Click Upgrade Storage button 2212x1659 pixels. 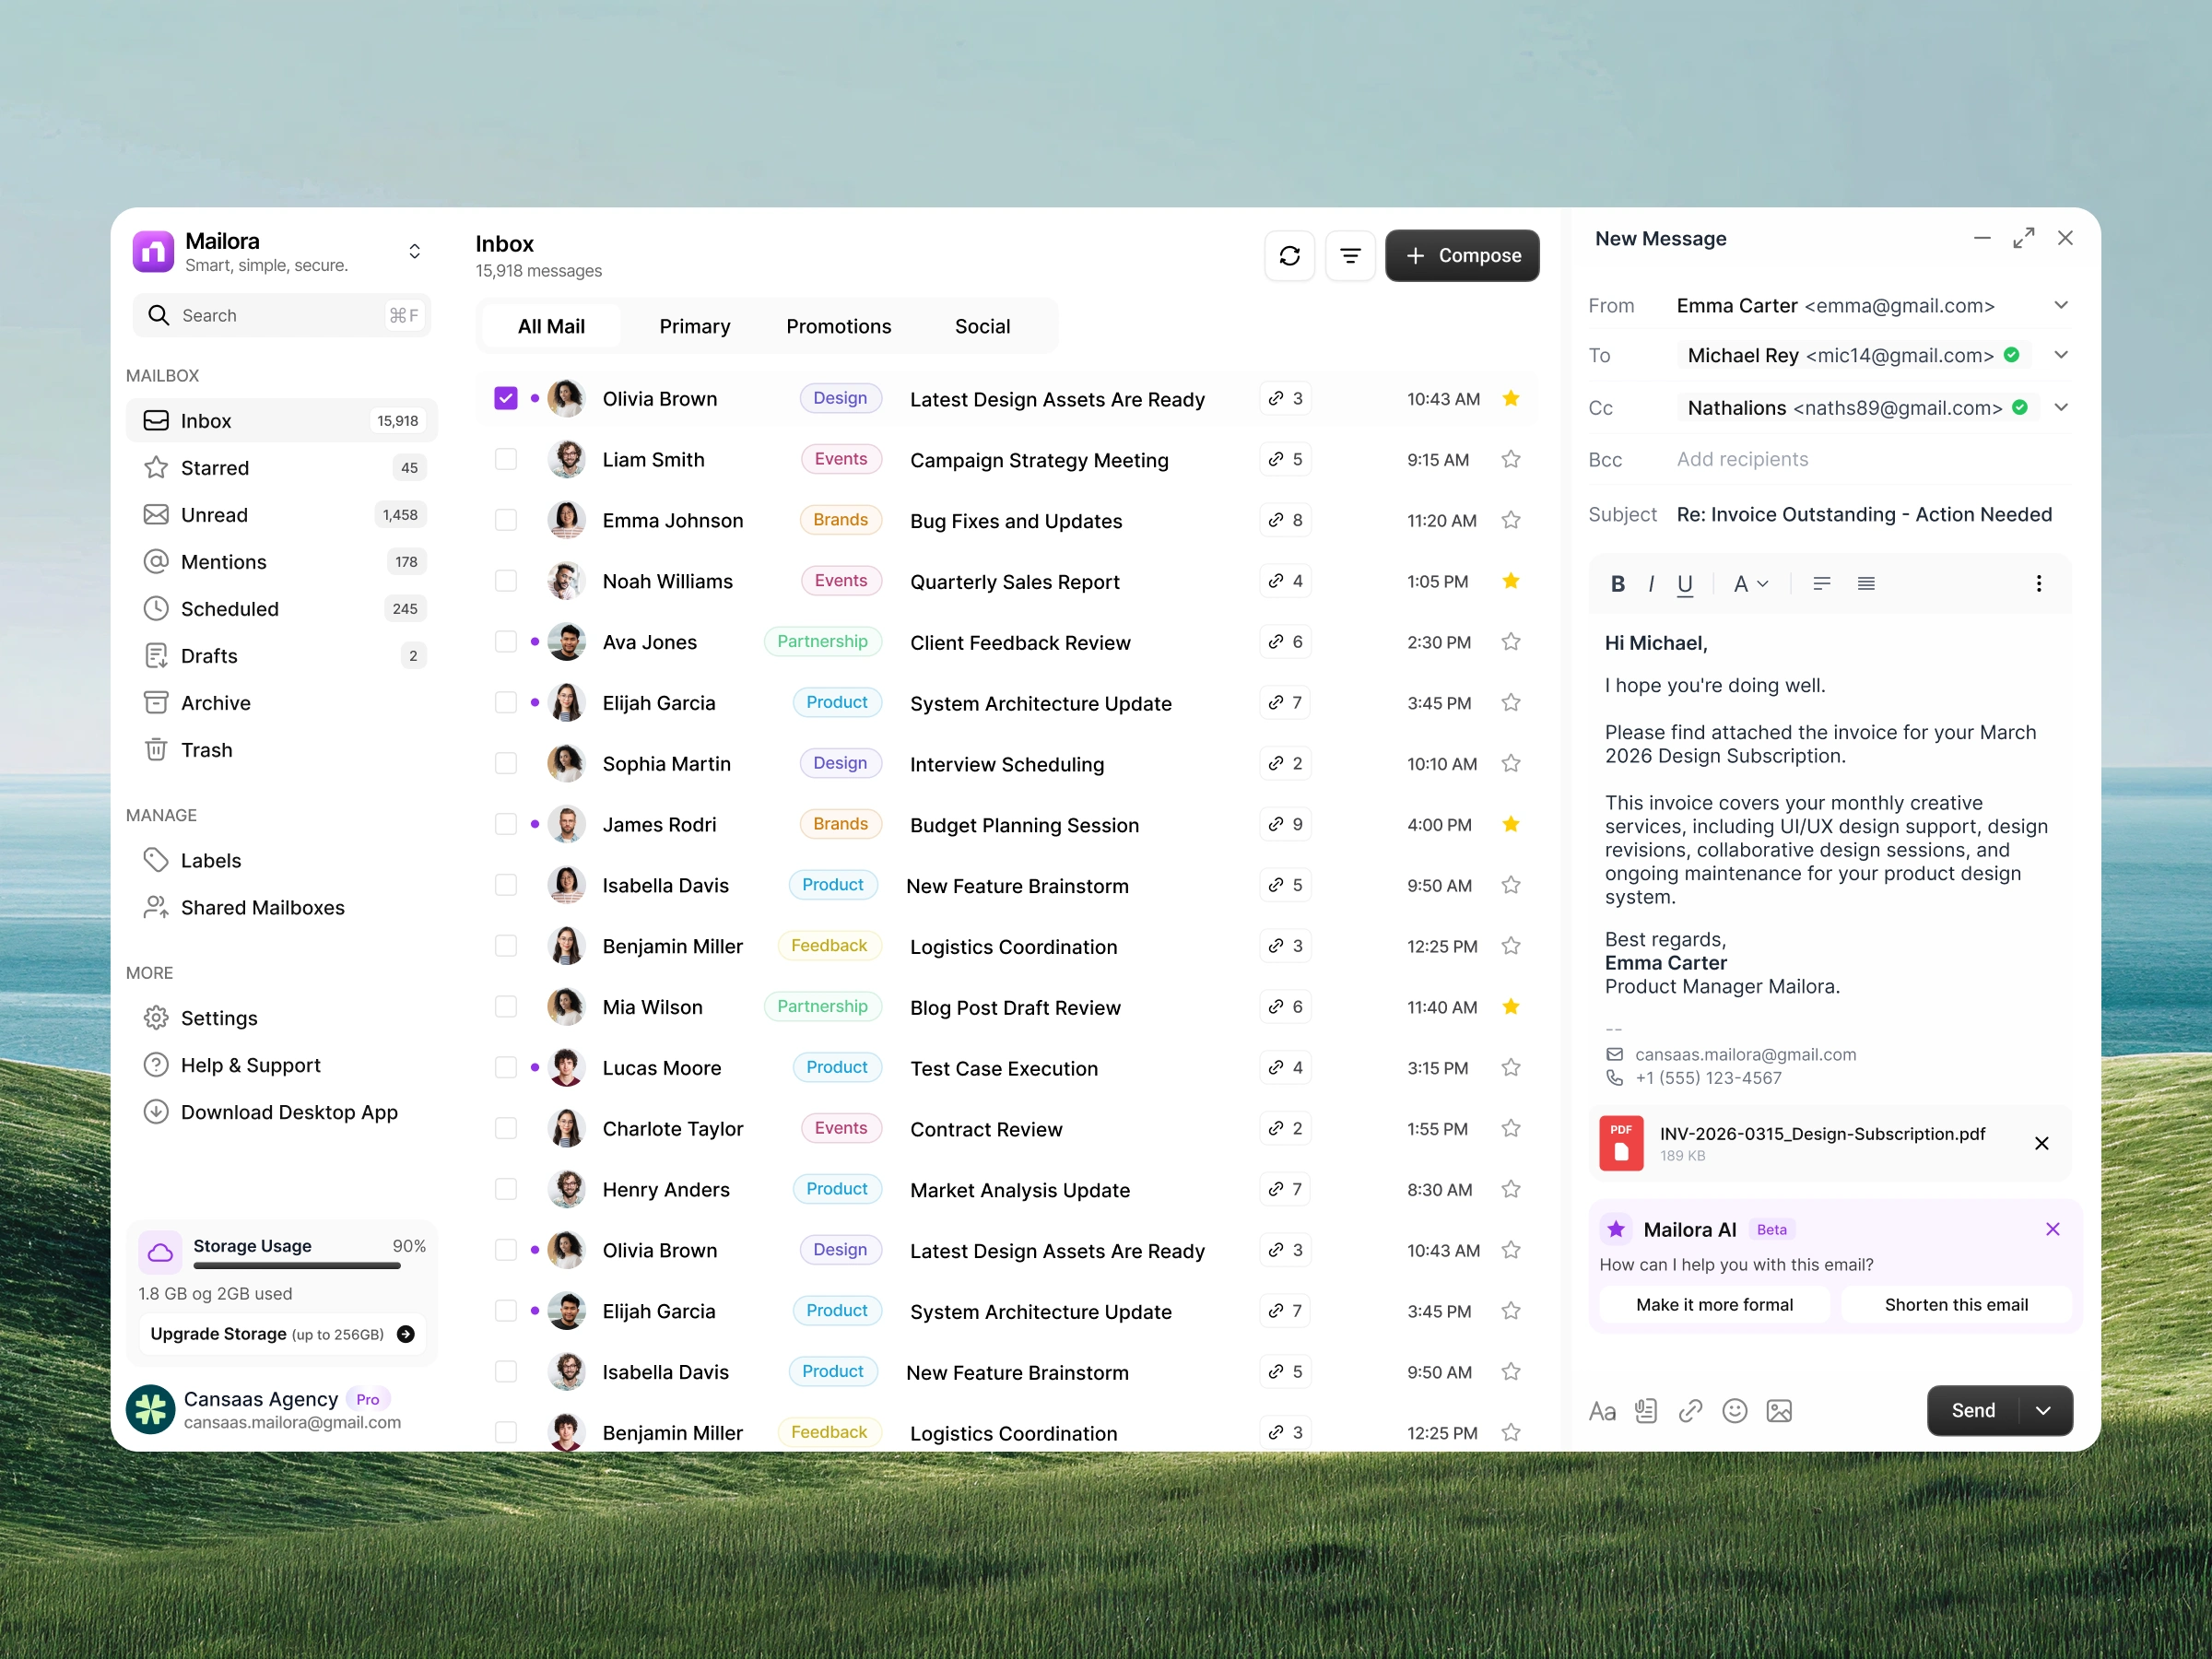[282, 1334]
